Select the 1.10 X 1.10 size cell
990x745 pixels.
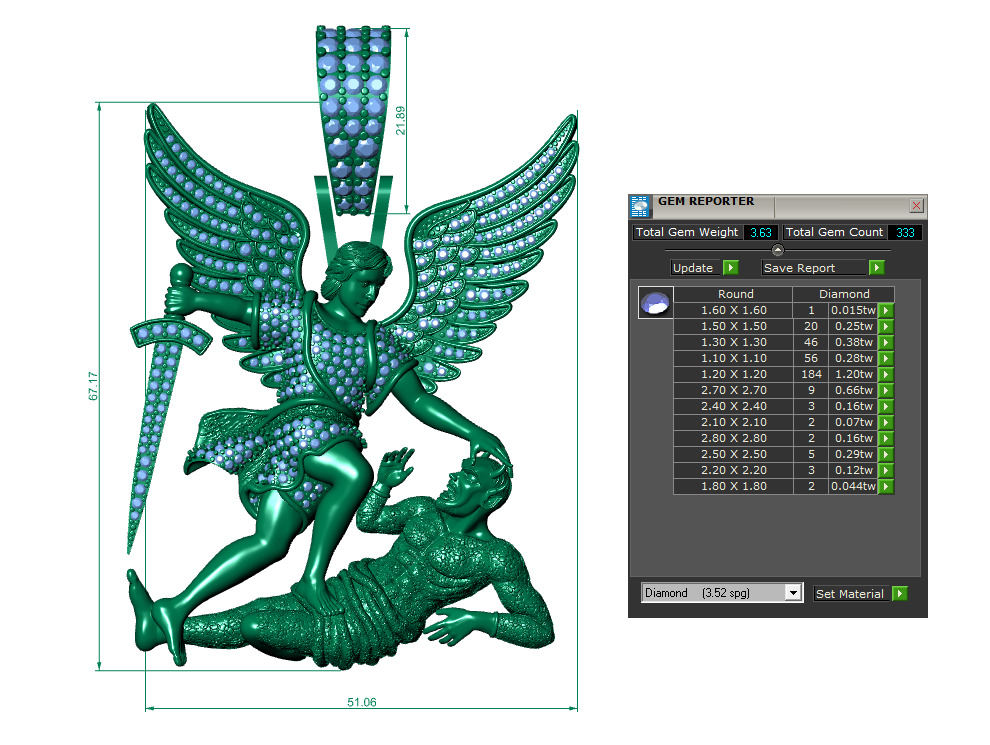[734, 358]
